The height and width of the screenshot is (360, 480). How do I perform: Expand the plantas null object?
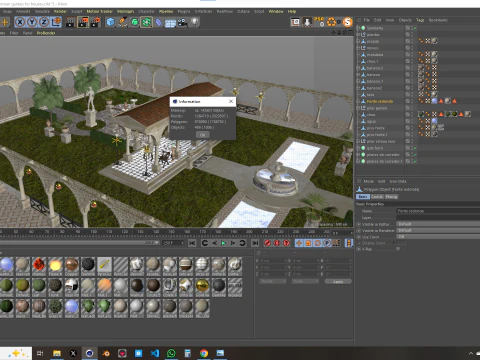[x=358, y=35]
